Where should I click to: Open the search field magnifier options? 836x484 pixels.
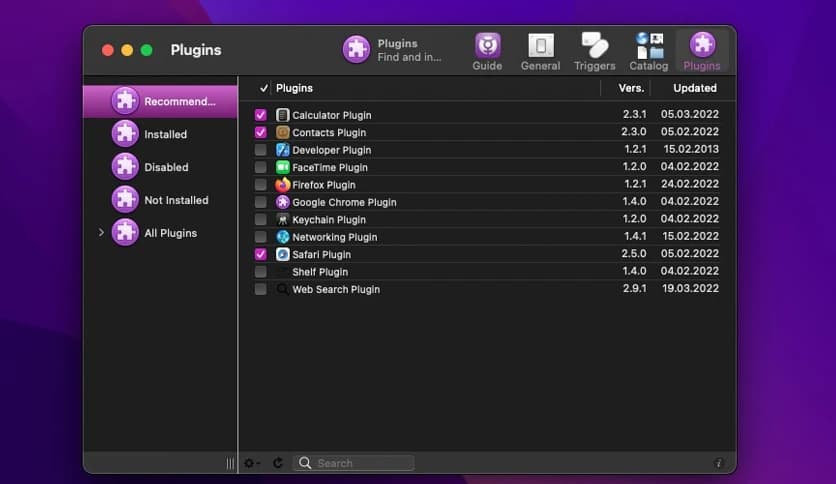click(309, 463)
